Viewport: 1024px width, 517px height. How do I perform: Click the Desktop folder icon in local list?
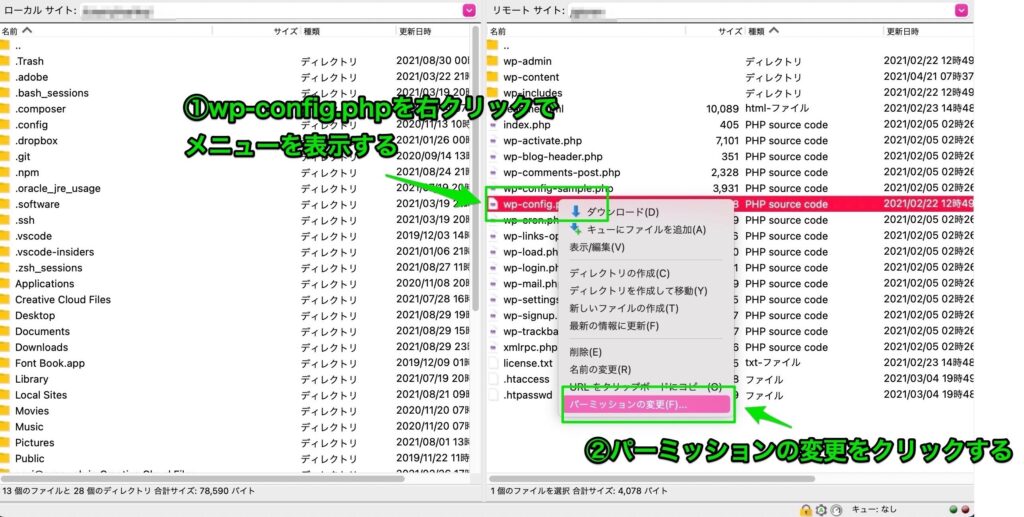(x=5, y=315)
